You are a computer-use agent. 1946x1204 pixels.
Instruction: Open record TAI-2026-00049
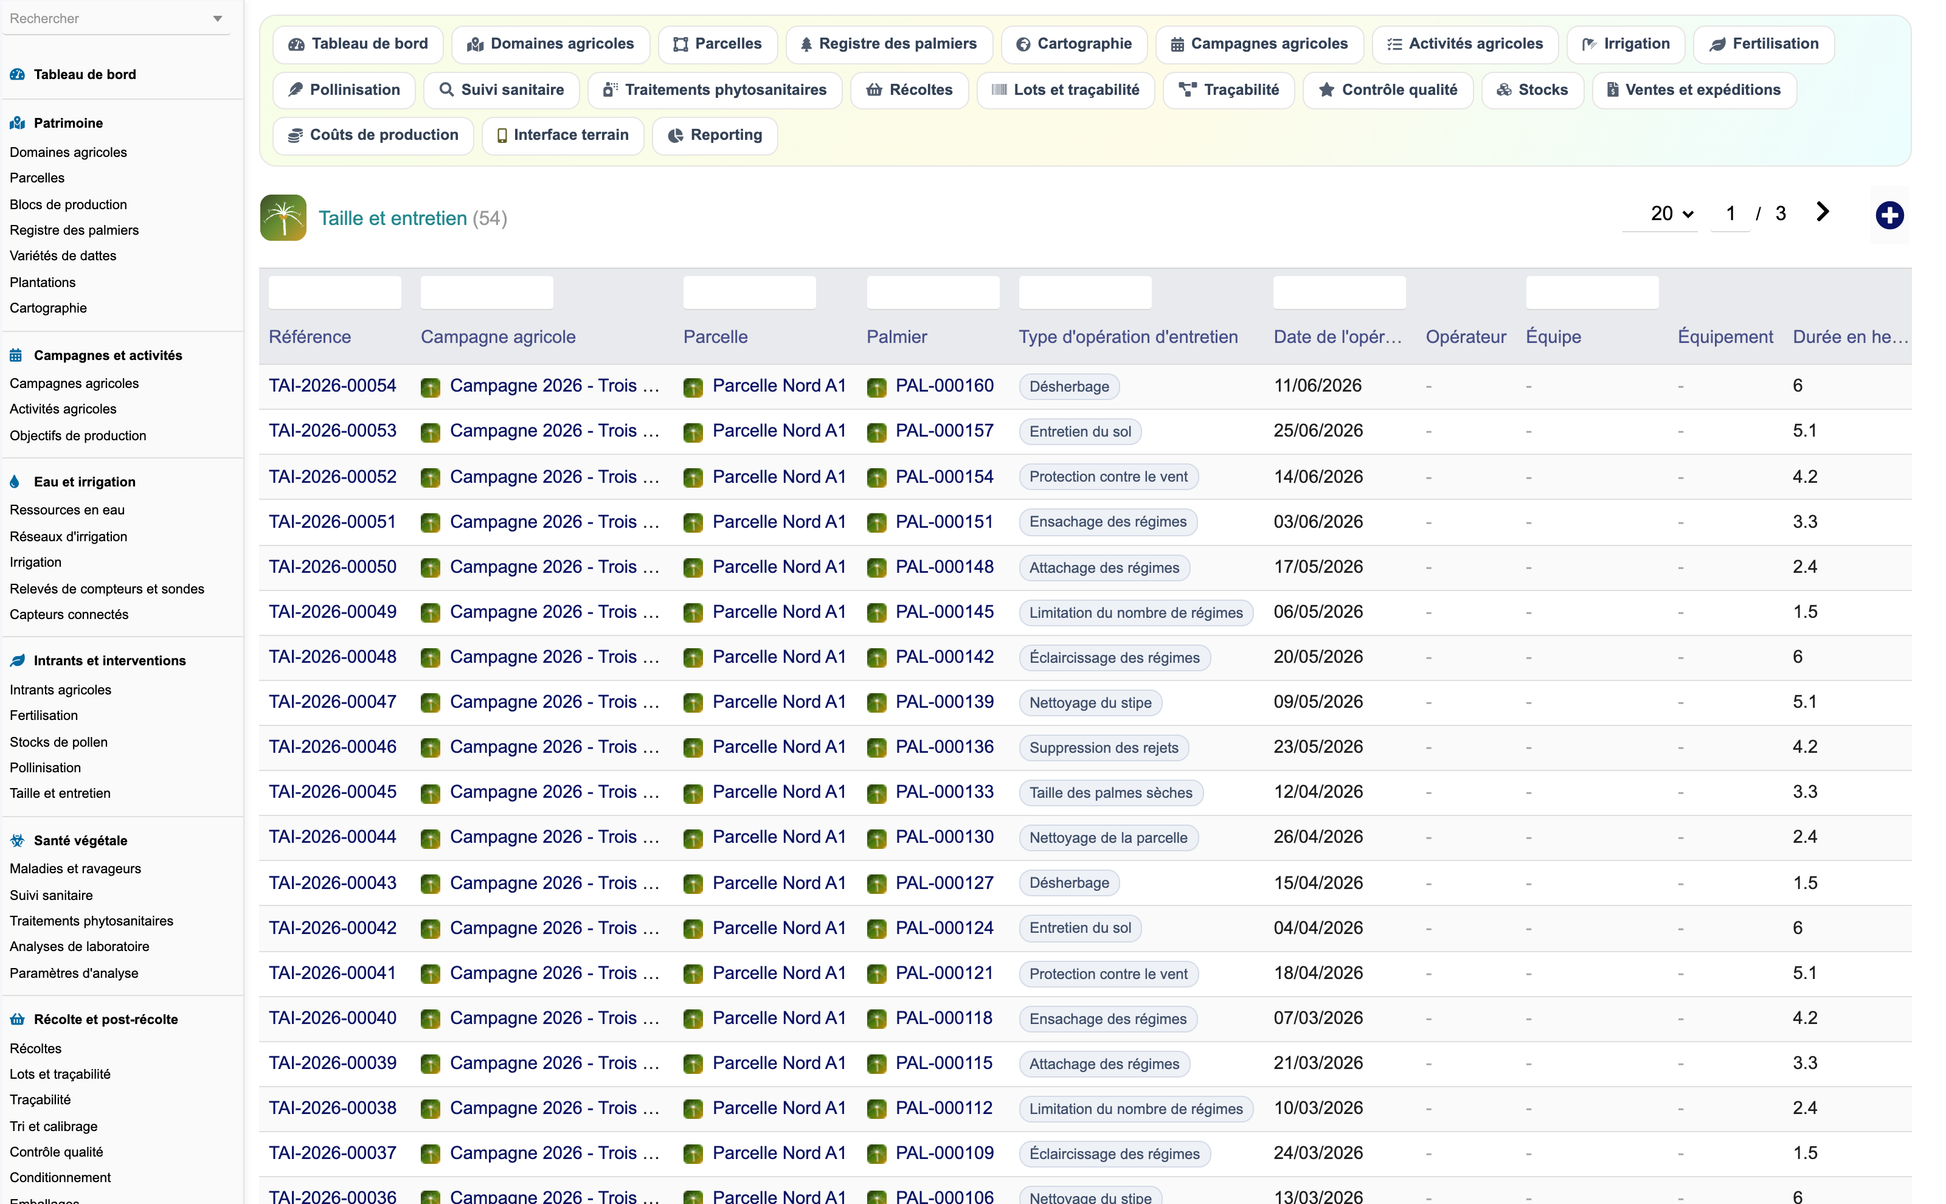(x=332, y=612)
